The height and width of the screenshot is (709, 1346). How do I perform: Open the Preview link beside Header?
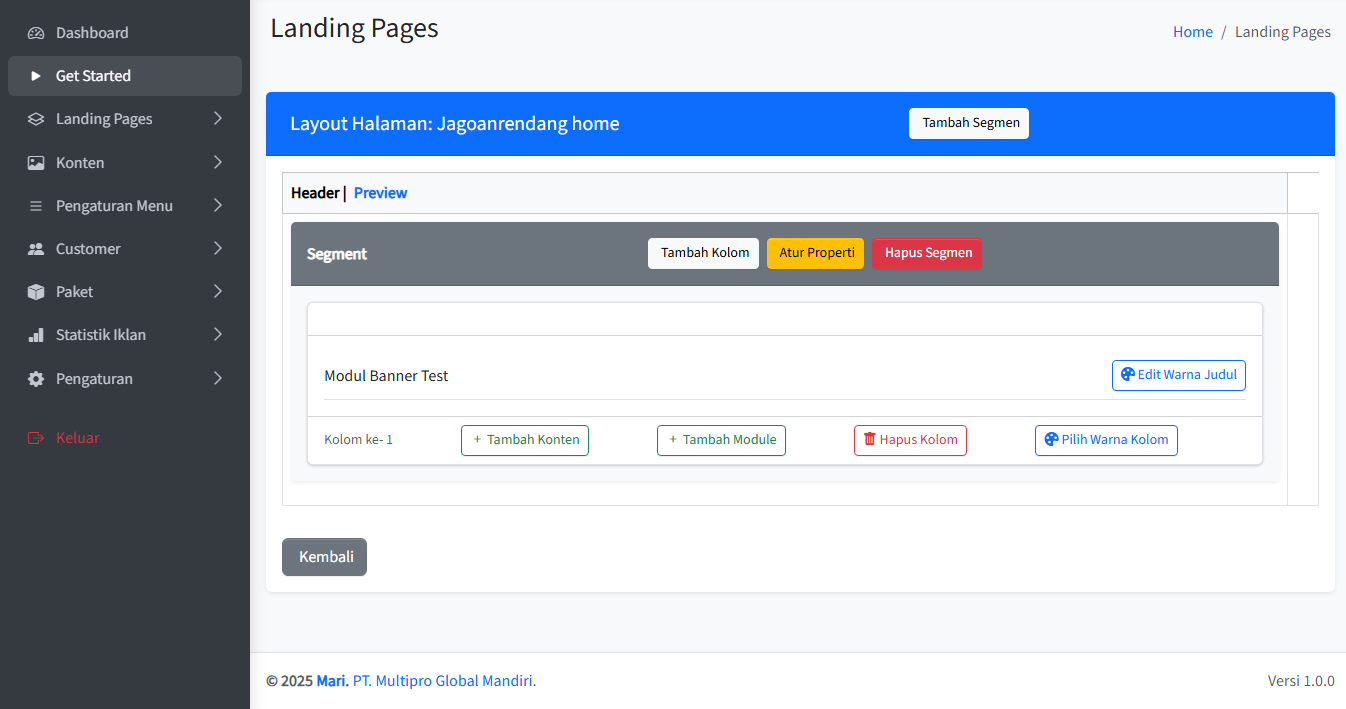point(380,193)
